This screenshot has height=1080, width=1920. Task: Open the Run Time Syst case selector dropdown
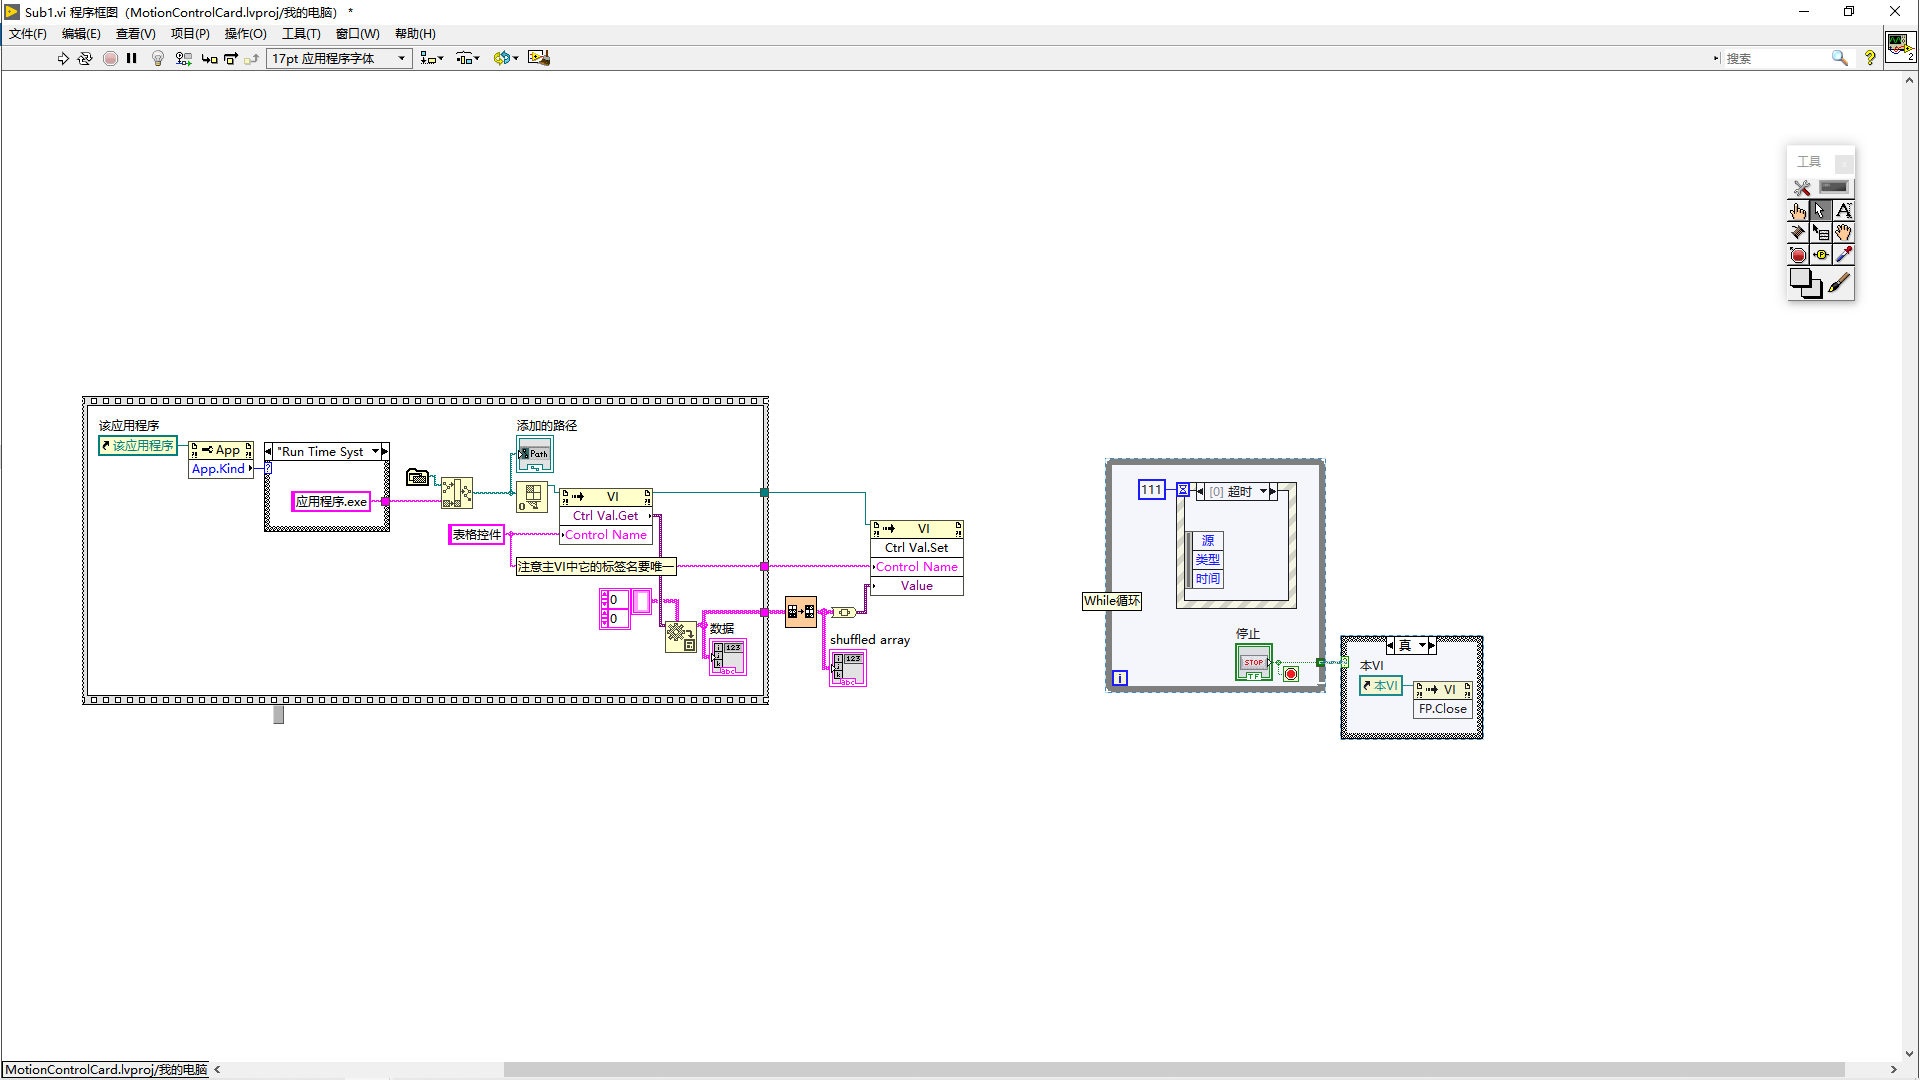click(376, 452)
